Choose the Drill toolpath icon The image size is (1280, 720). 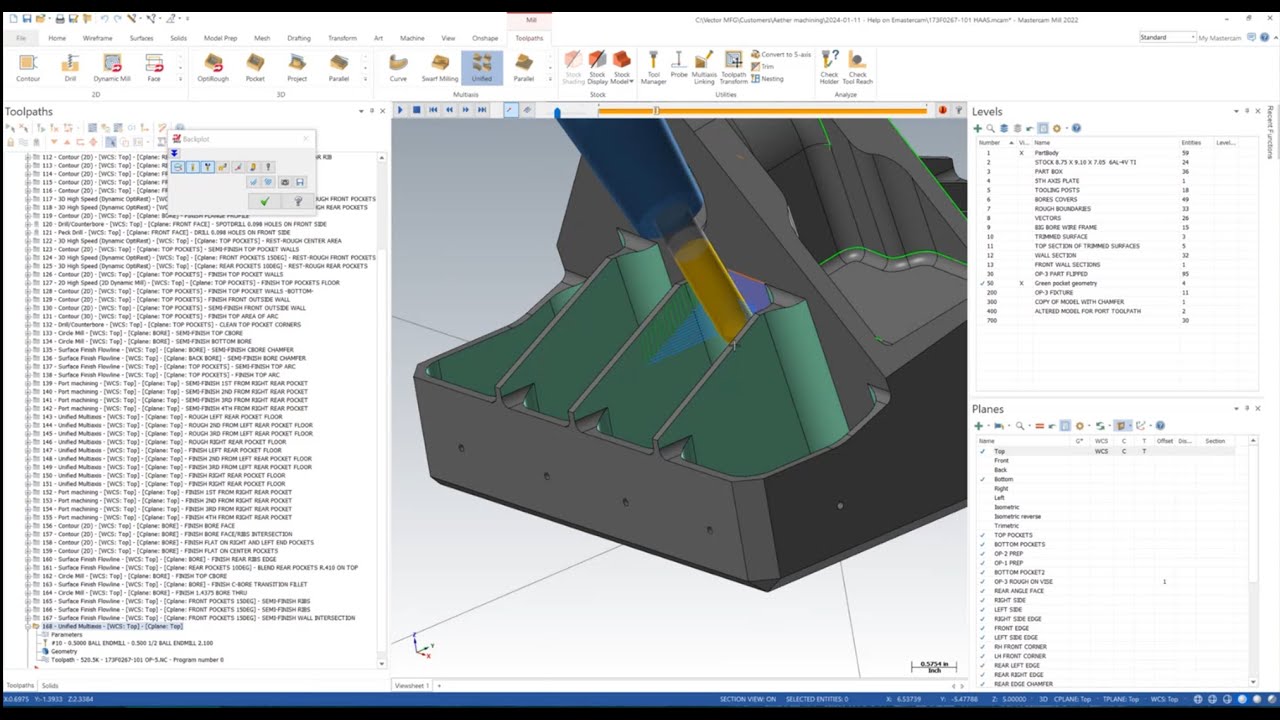[x=70, y=67]
